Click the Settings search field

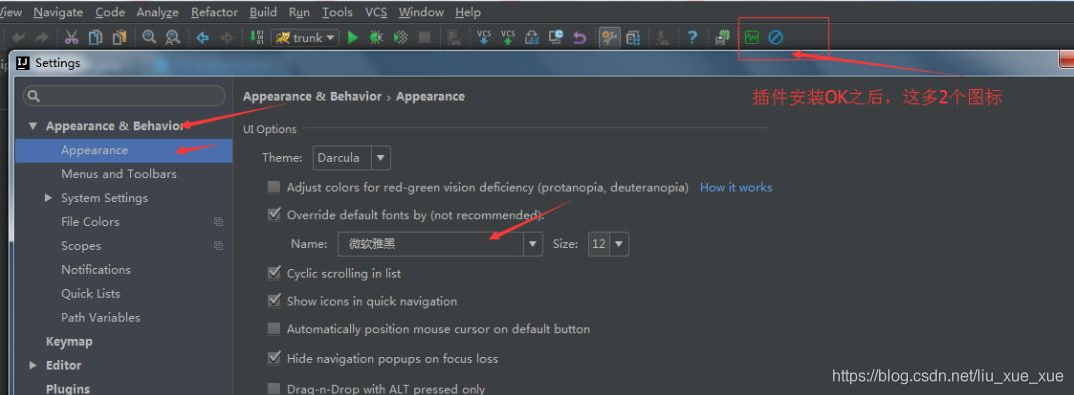pyautogui.click(x=124, y=96)
